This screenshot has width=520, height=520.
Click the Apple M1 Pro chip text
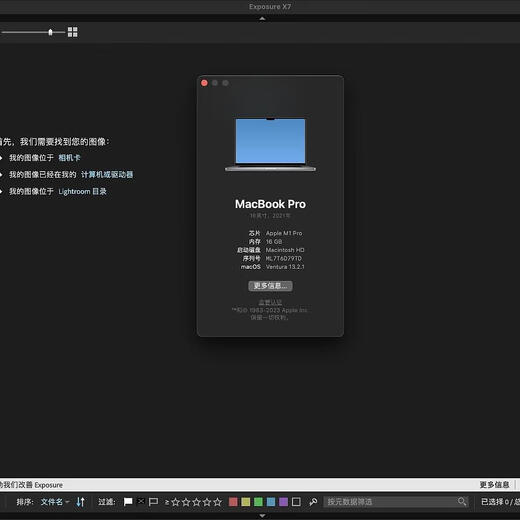coord(284,233)
